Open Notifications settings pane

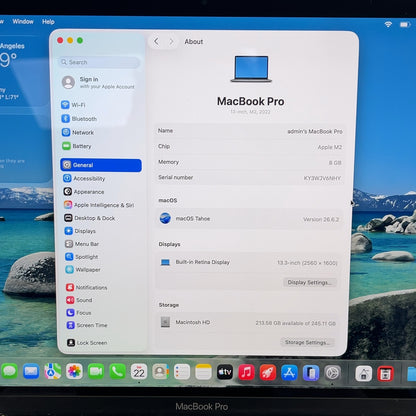pyautogui.click(x=87, y=287)
